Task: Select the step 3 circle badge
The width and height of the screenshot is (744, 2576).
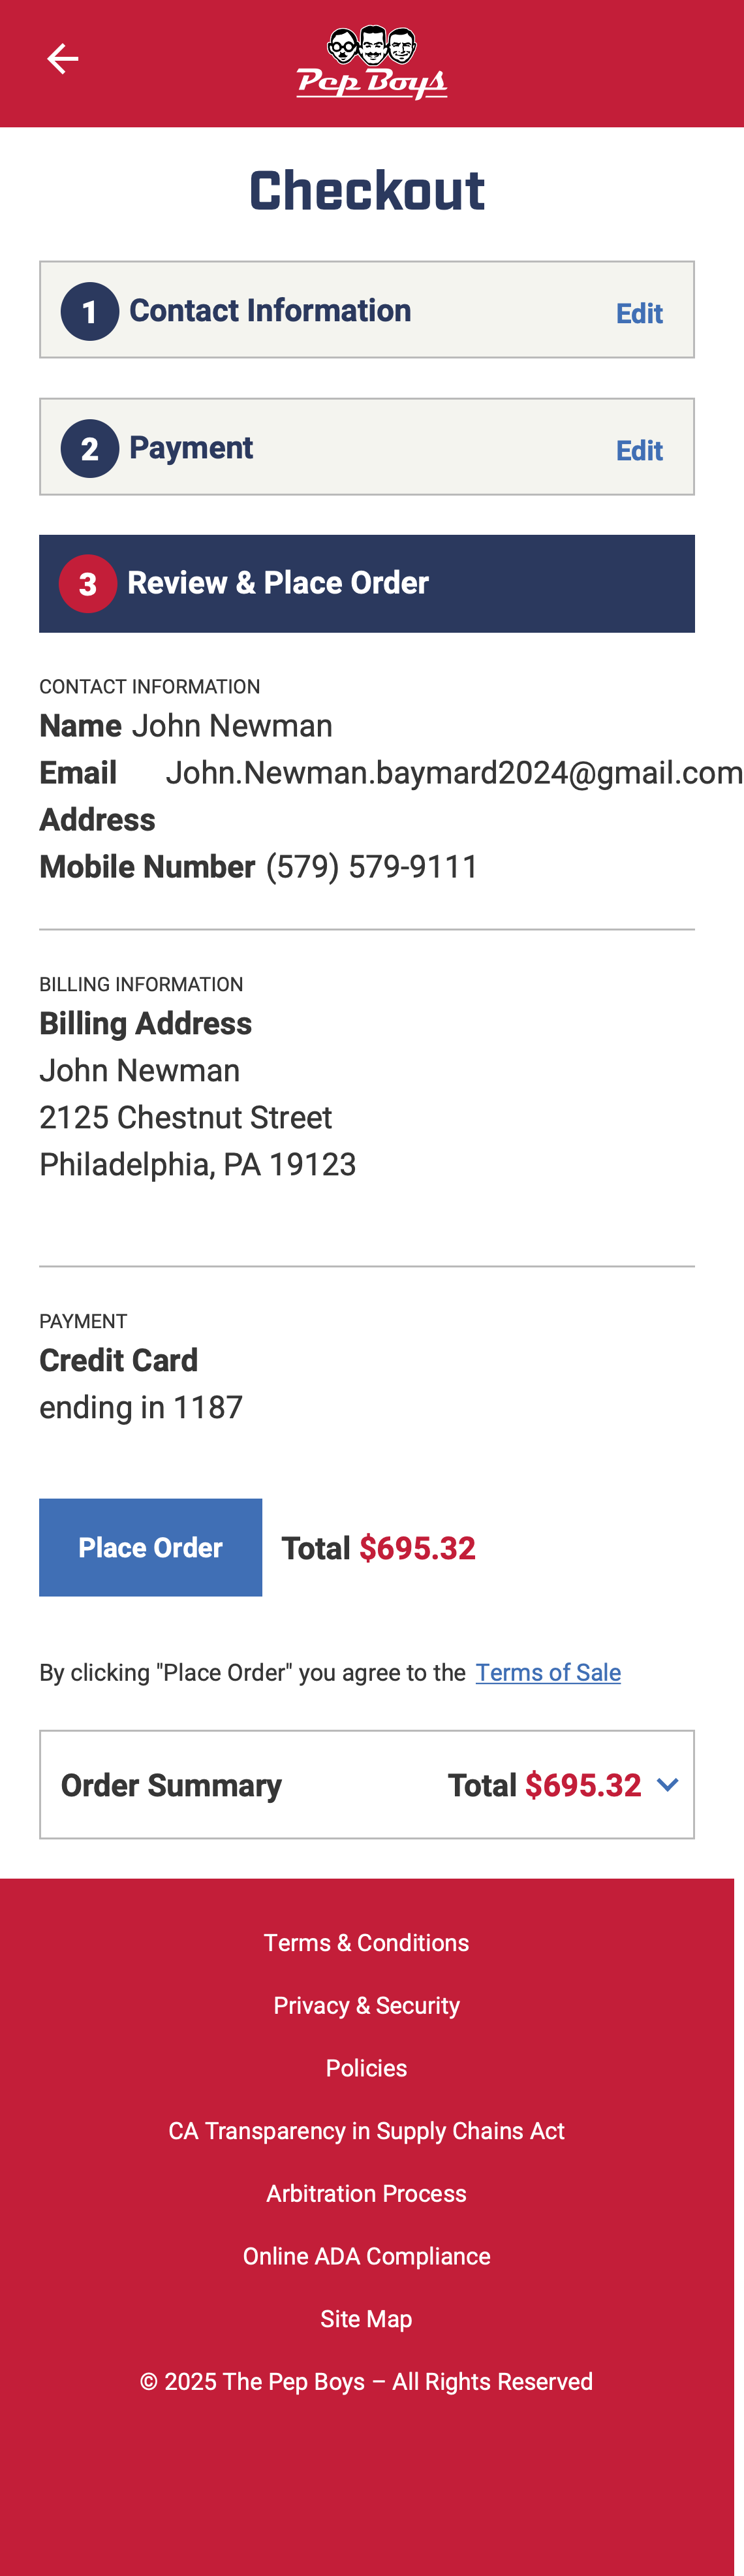Action: pos(88,583)
